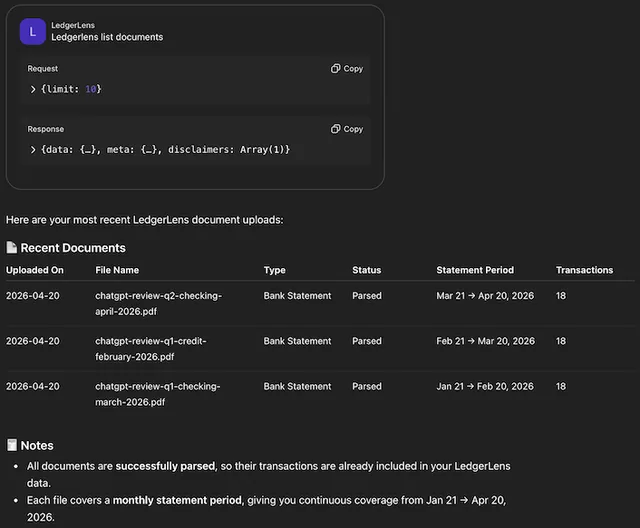Expand the response data object chevron
Viewport: 640px width, 528px height.
point(33,149)
